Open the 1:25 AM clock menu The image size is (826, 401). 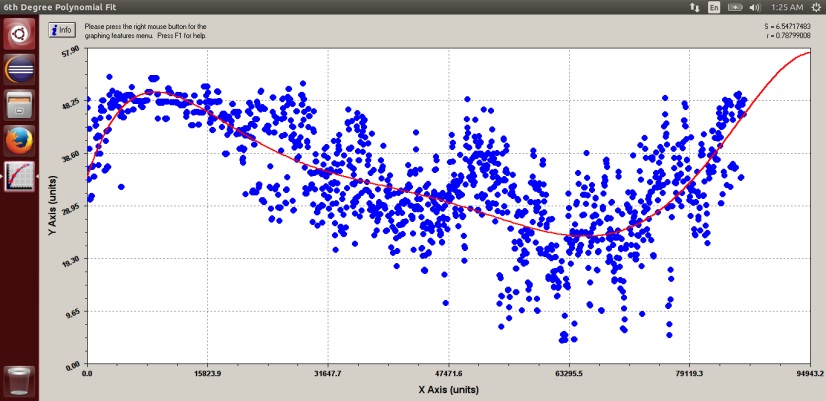click(x=786, y=7)
